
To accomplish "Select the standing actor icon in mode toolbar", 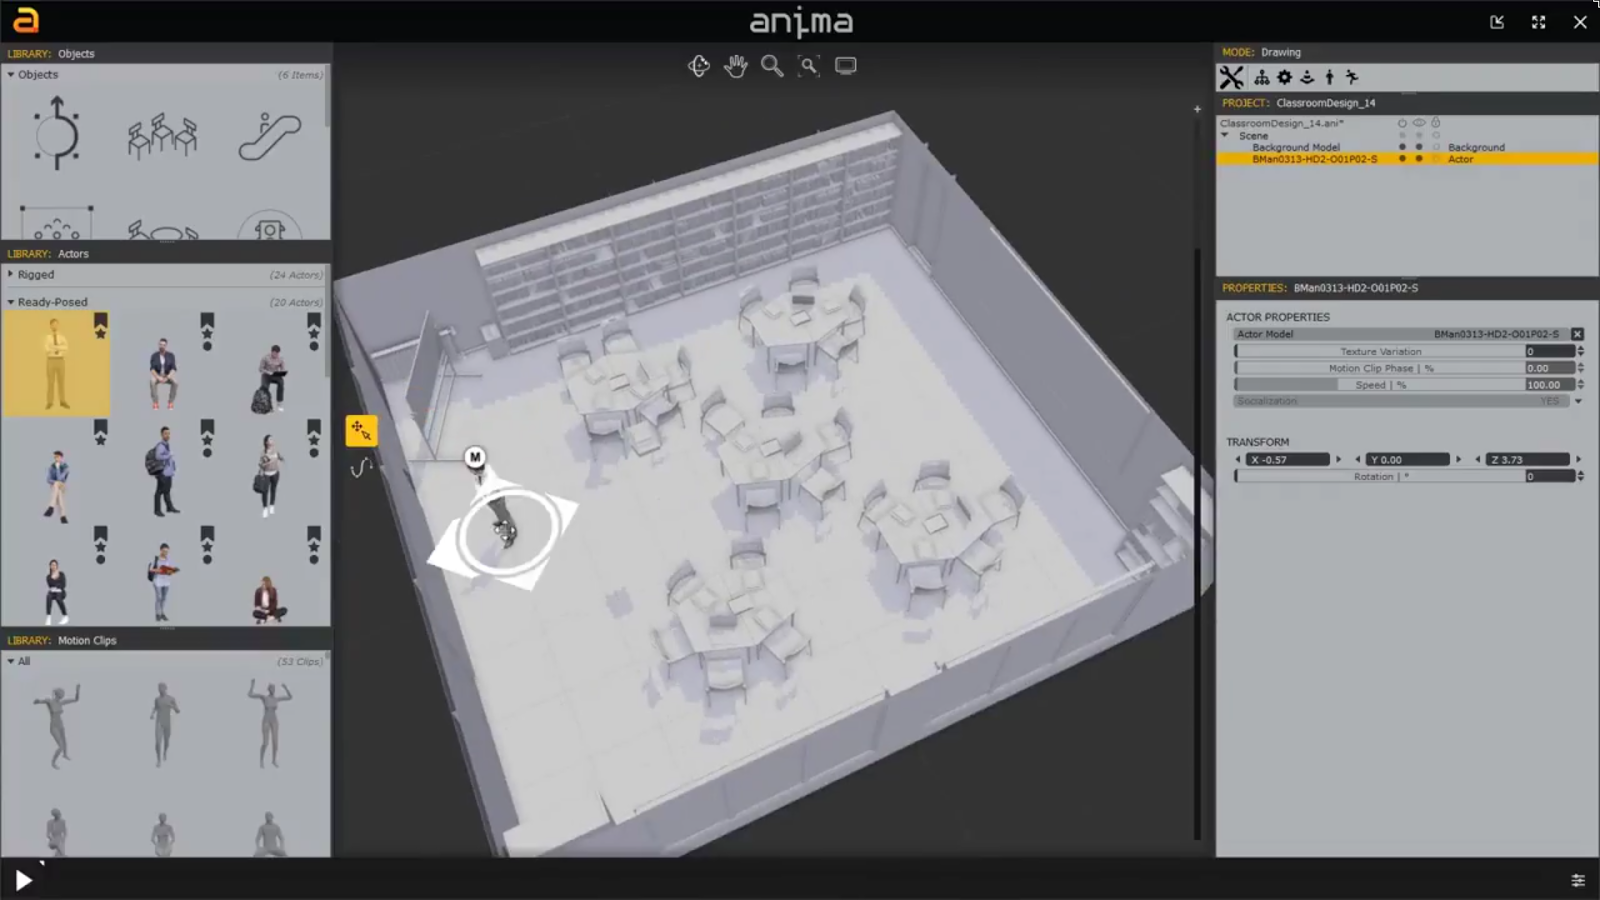I will pyautogui.click(x=1329, y=77).
